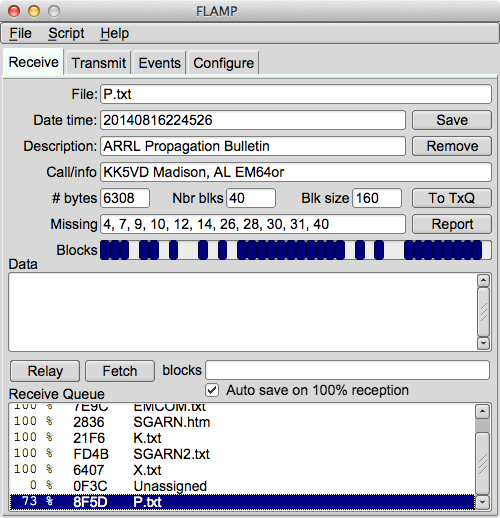Select the Unassigned 0F3C queue entry
Screen dimensions: 500x518
point(242,486)
